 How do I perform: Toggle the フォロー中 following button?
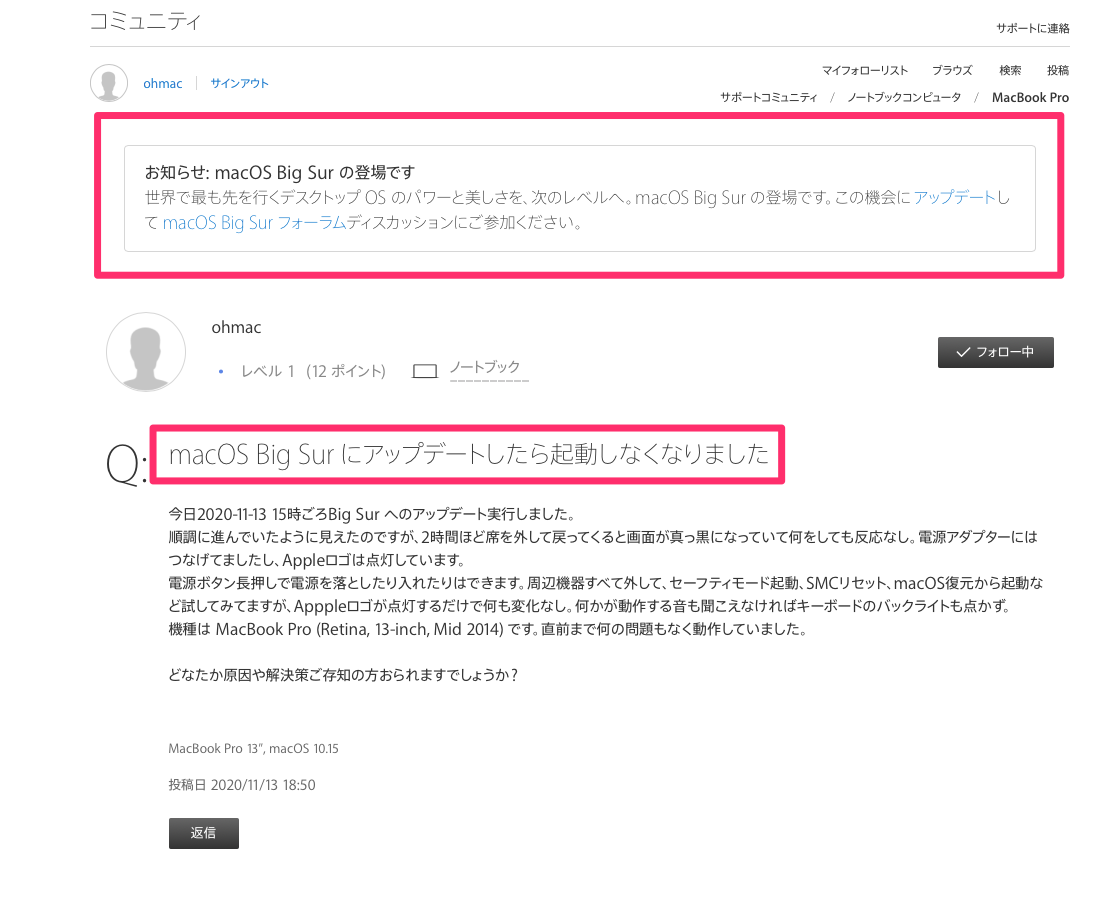(x=996, y=352)
